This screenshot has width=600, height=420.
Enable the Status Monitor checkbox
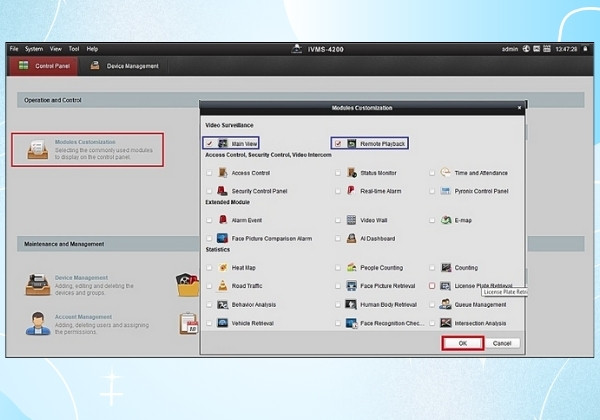338,173
